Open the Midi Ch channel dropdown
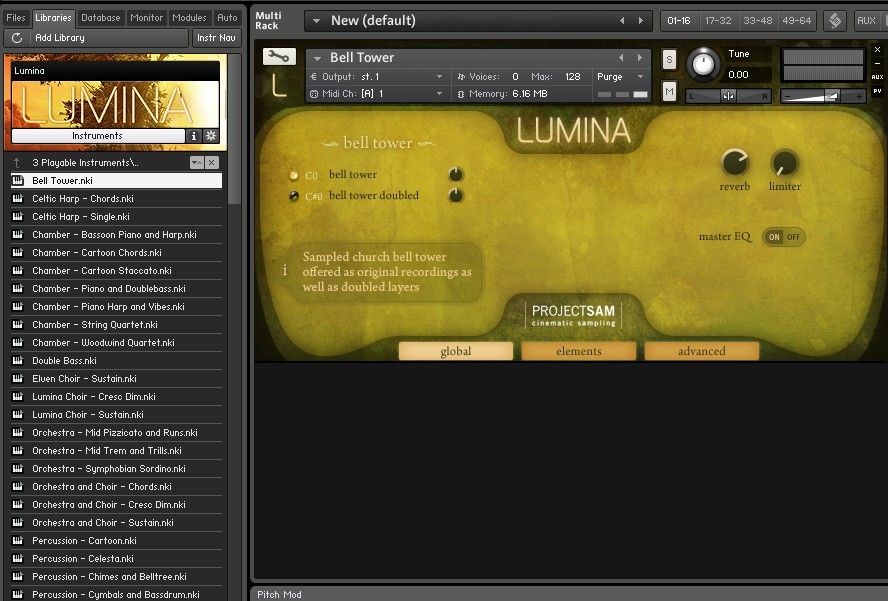888x601 pixels. coord(439,94)
